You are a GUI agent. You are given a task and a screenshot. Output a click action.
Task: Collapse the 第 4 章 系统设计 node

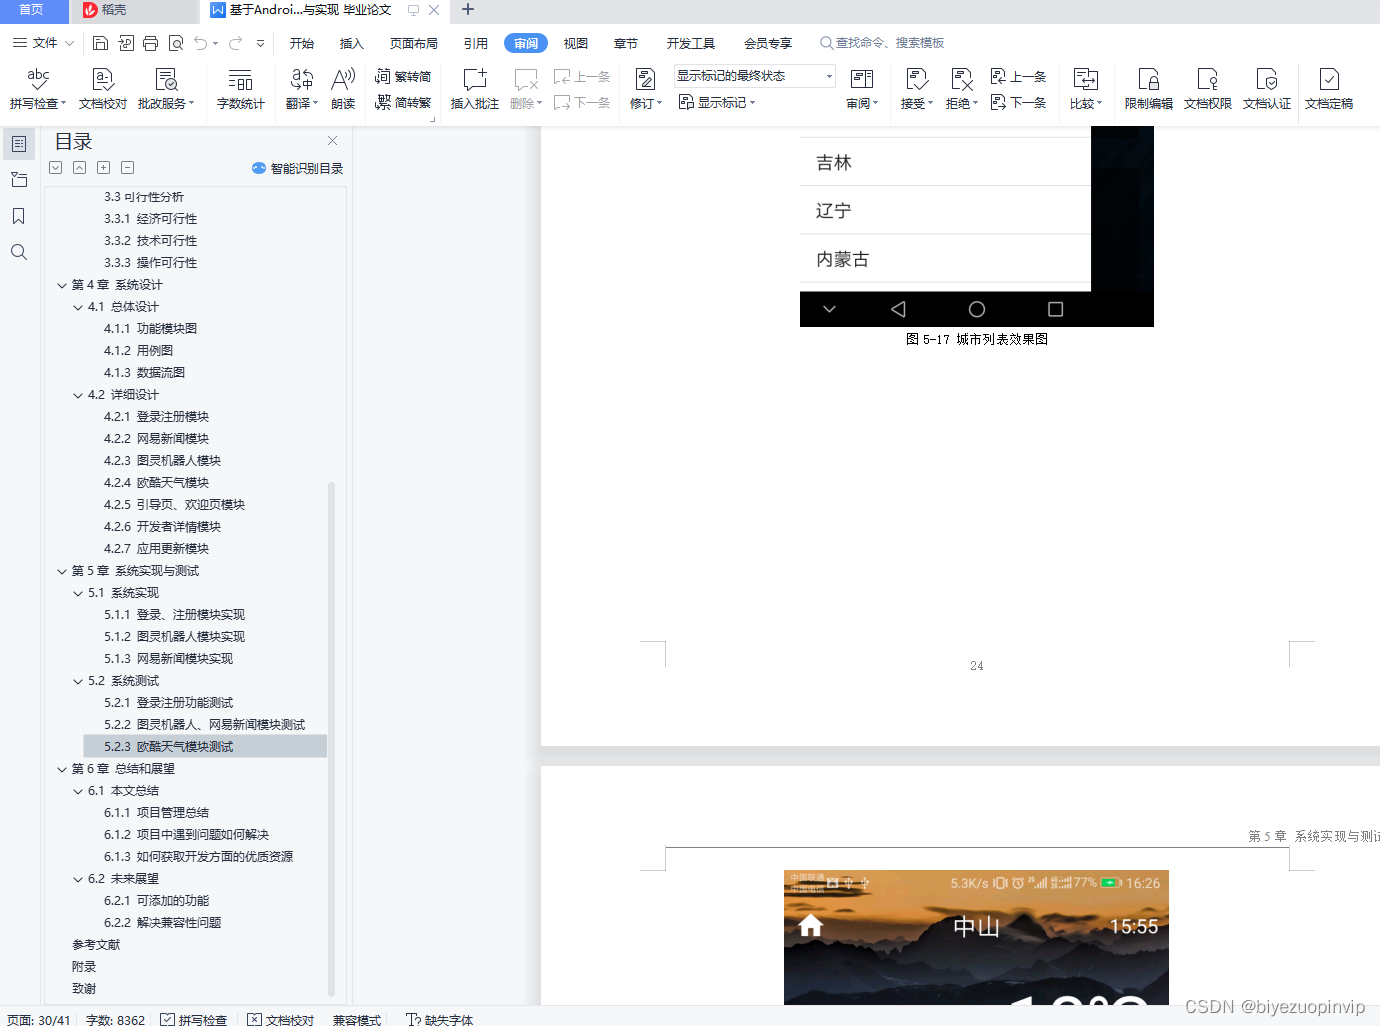[x=62, y=285]
